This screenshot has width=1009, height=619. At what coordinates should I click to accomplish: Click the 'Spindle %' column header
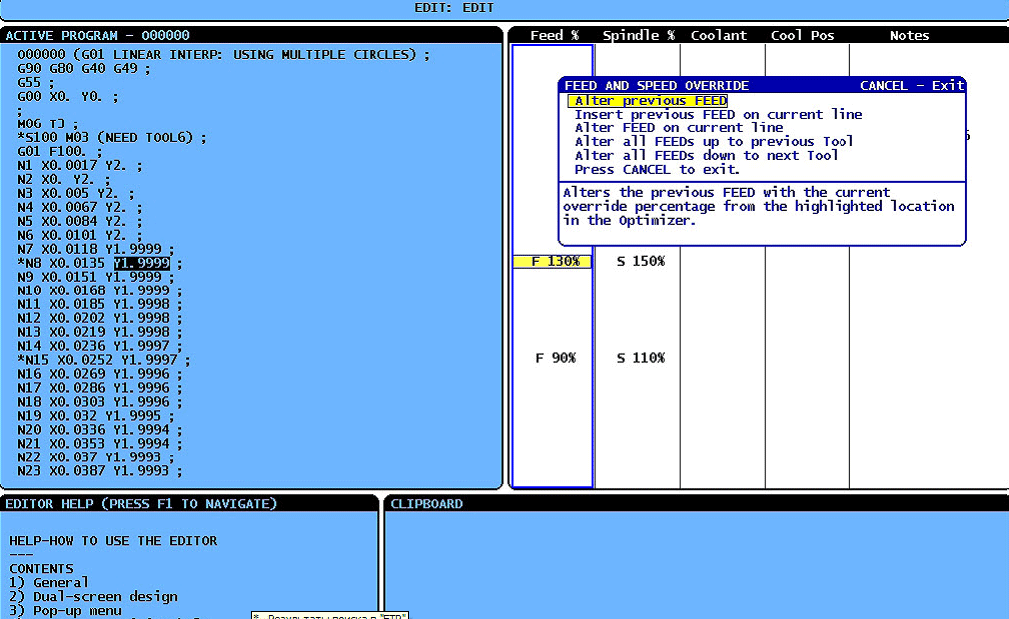(x=638, y=36)
